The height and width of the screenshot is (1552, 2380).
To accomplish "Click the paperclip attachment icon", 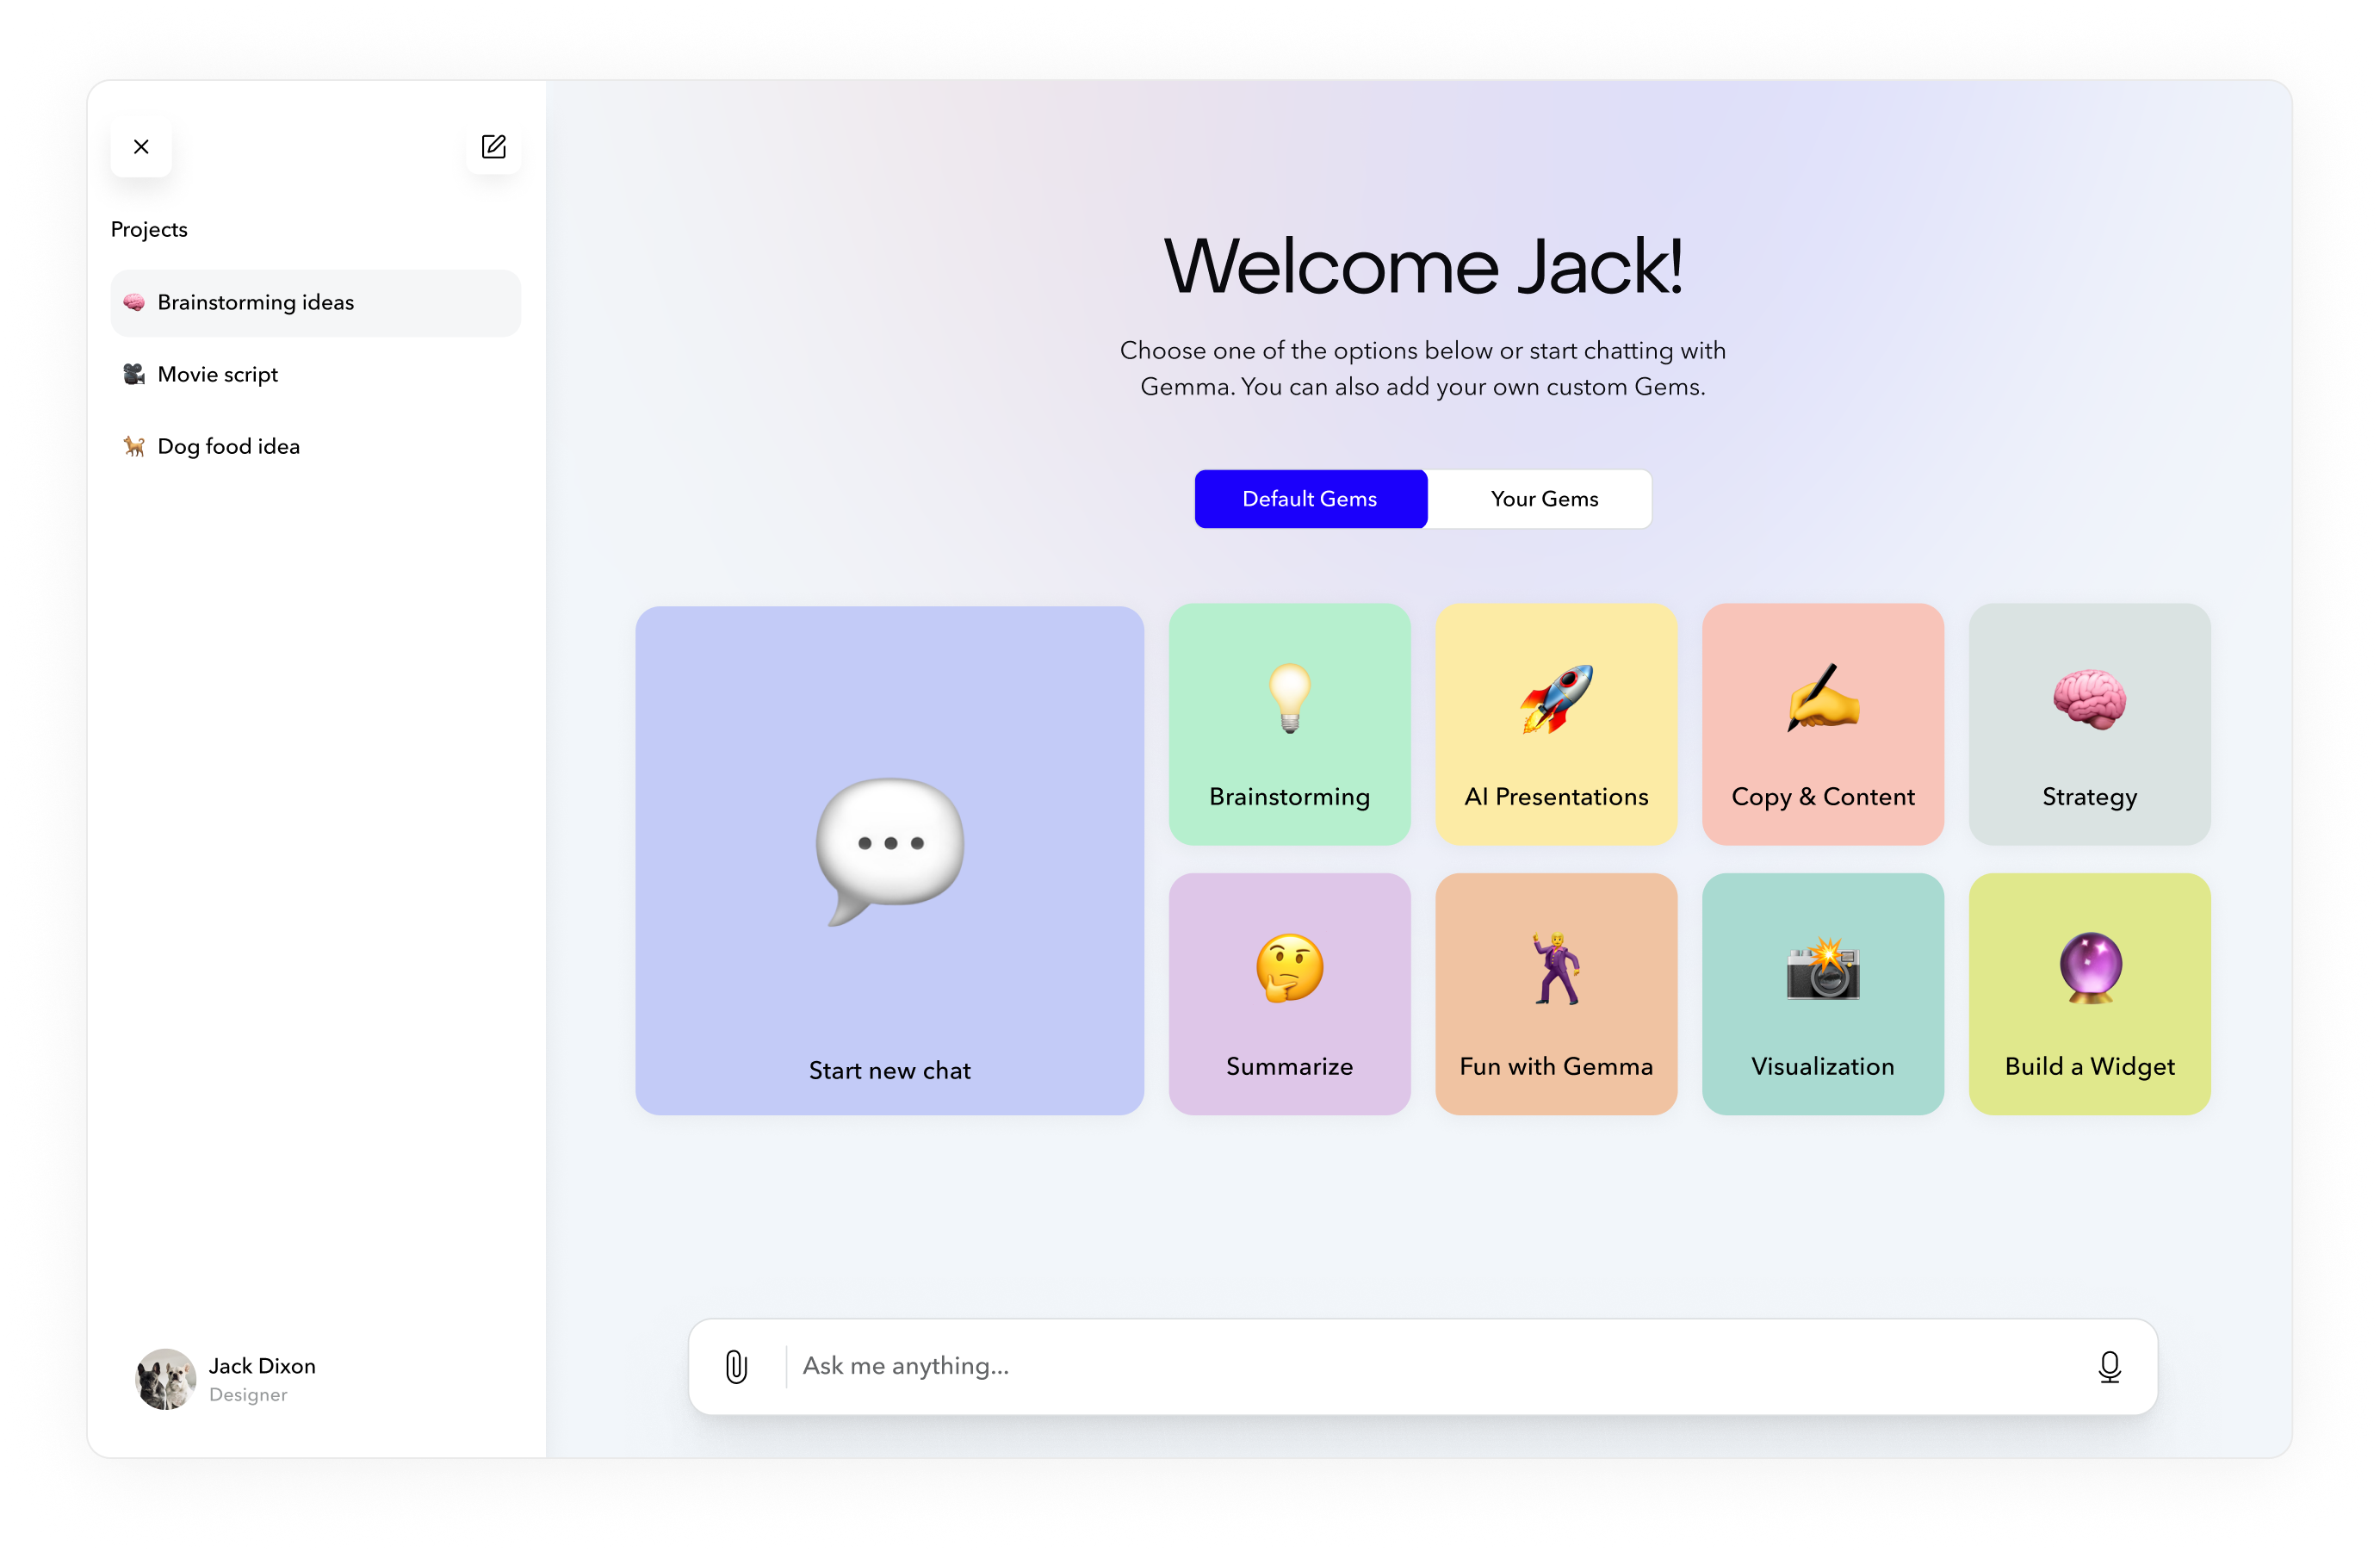I will pyautogui.click(x=736, y=1366).
